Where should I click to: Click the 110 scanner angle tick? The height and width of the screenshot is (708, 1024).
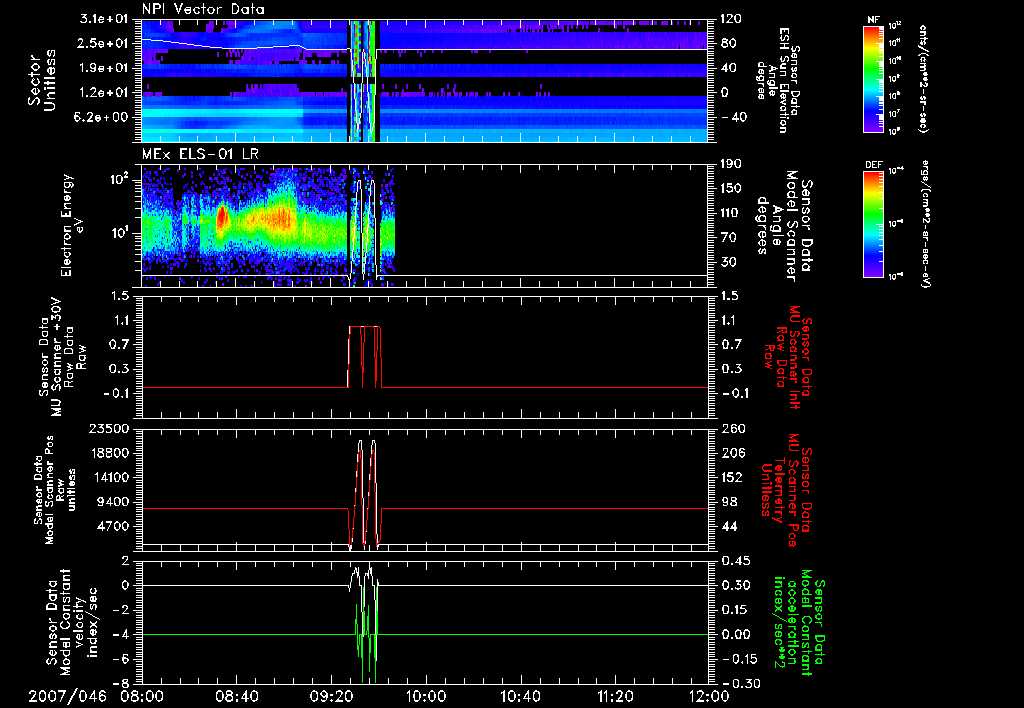pos(731,213)
